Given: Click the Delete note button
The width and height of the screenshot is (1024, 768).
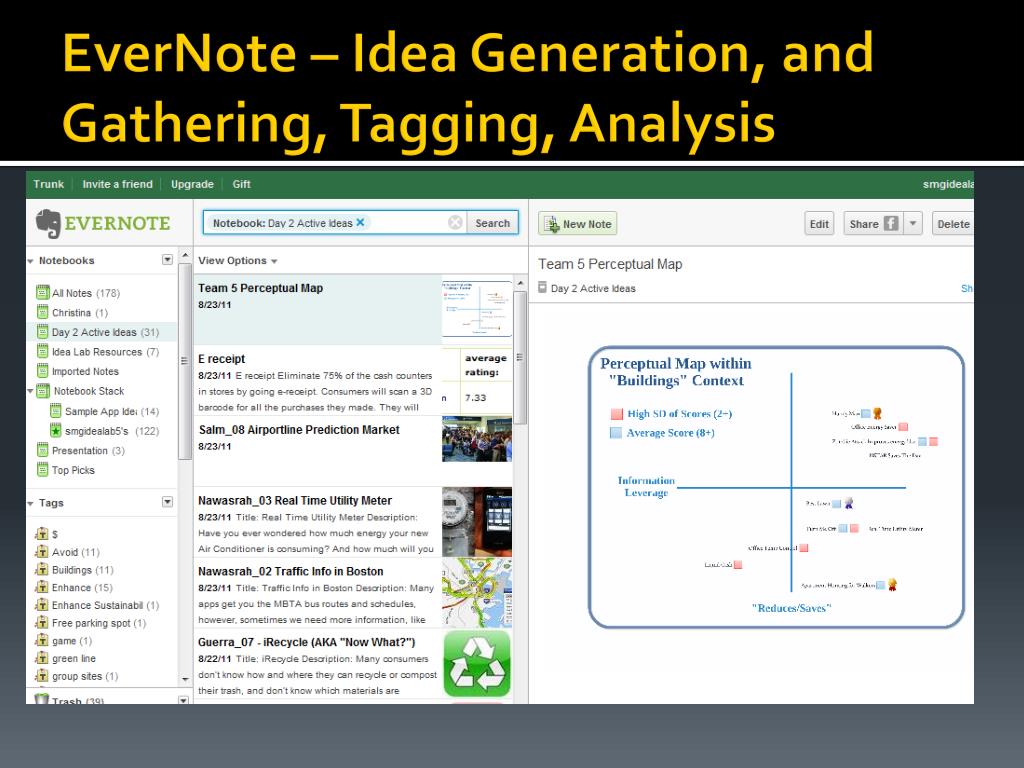Looking at the screenshot, I should click(x=953, y=224).
